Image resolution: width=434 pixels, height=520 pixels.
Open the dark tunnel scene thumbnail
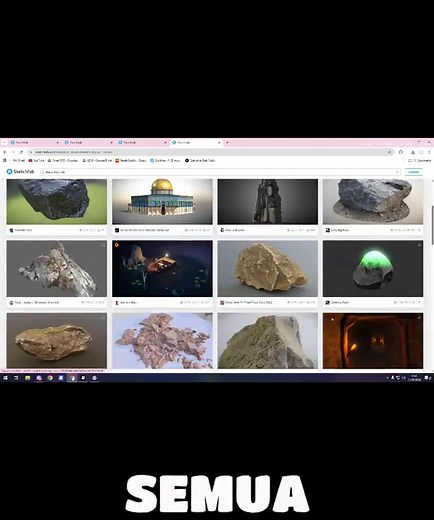click(x=373, y=341)
